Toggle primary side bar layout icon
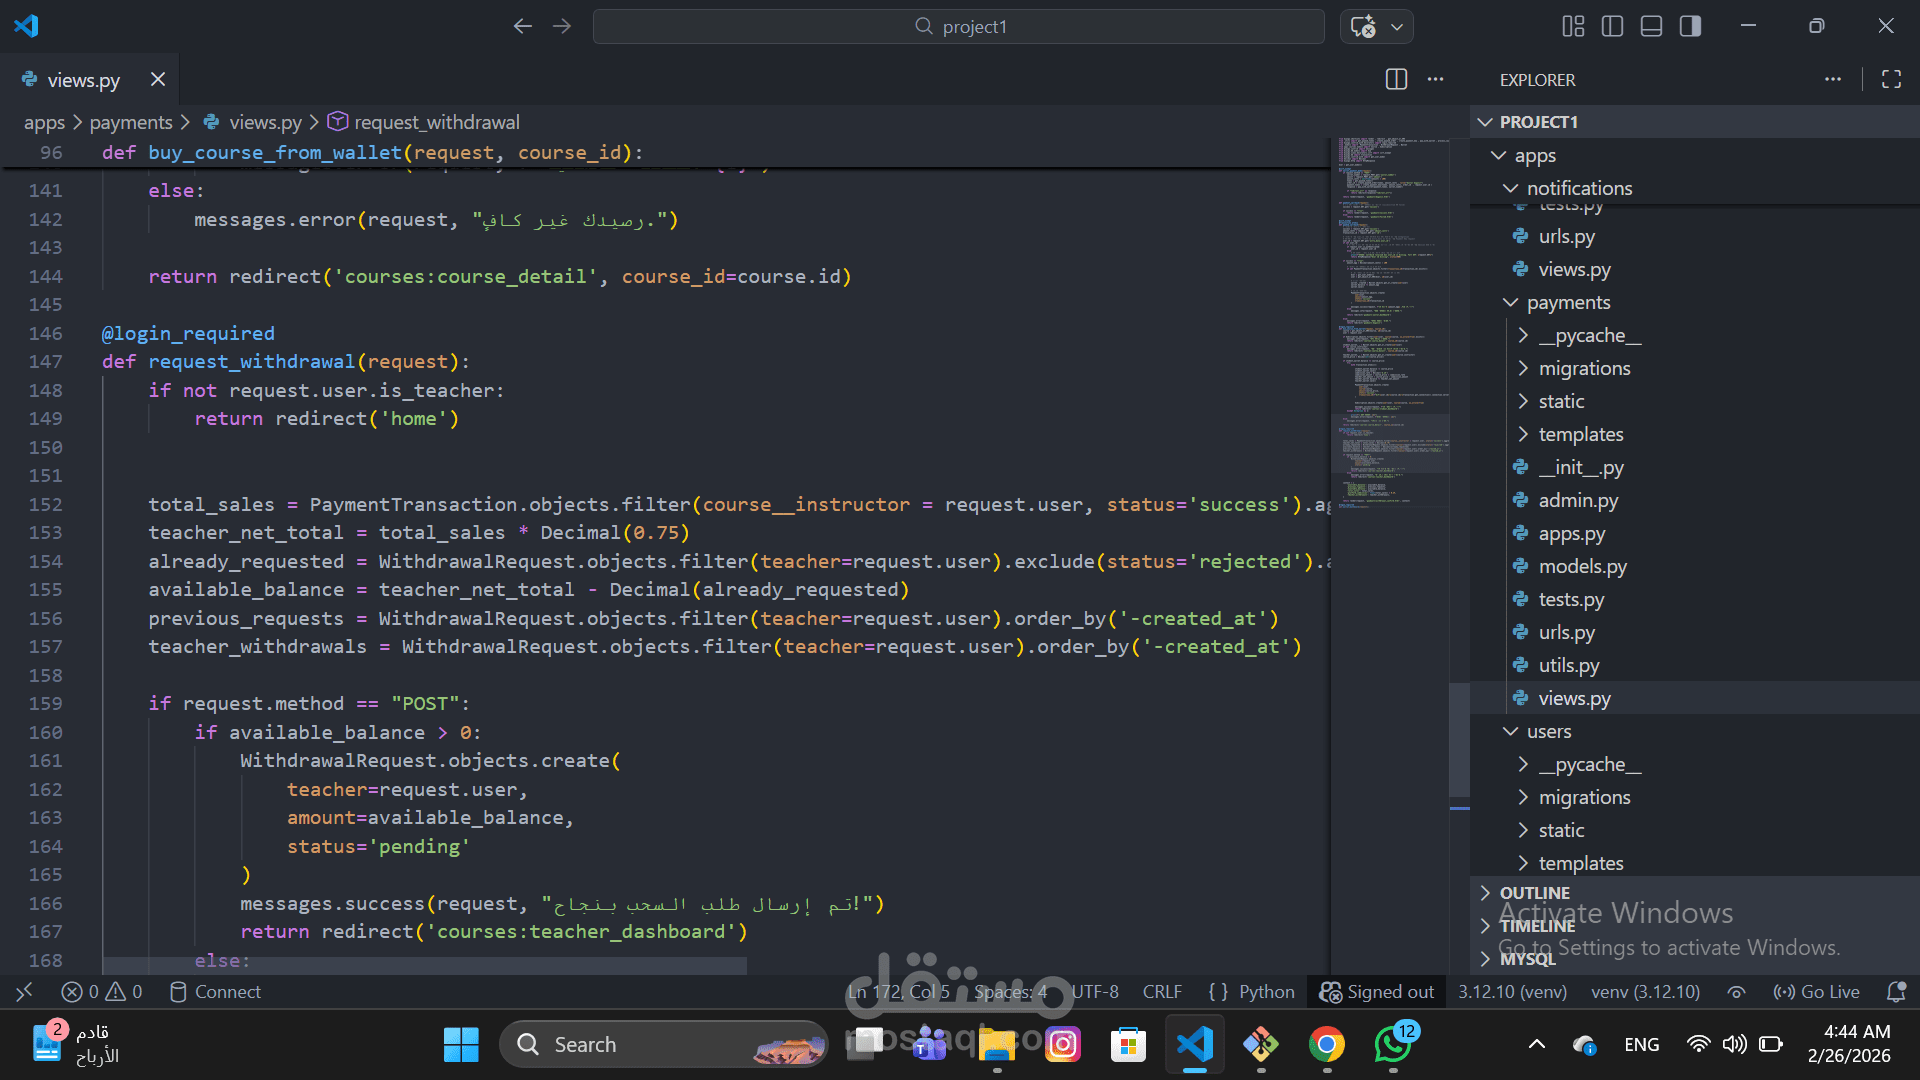 point(1612,26)
